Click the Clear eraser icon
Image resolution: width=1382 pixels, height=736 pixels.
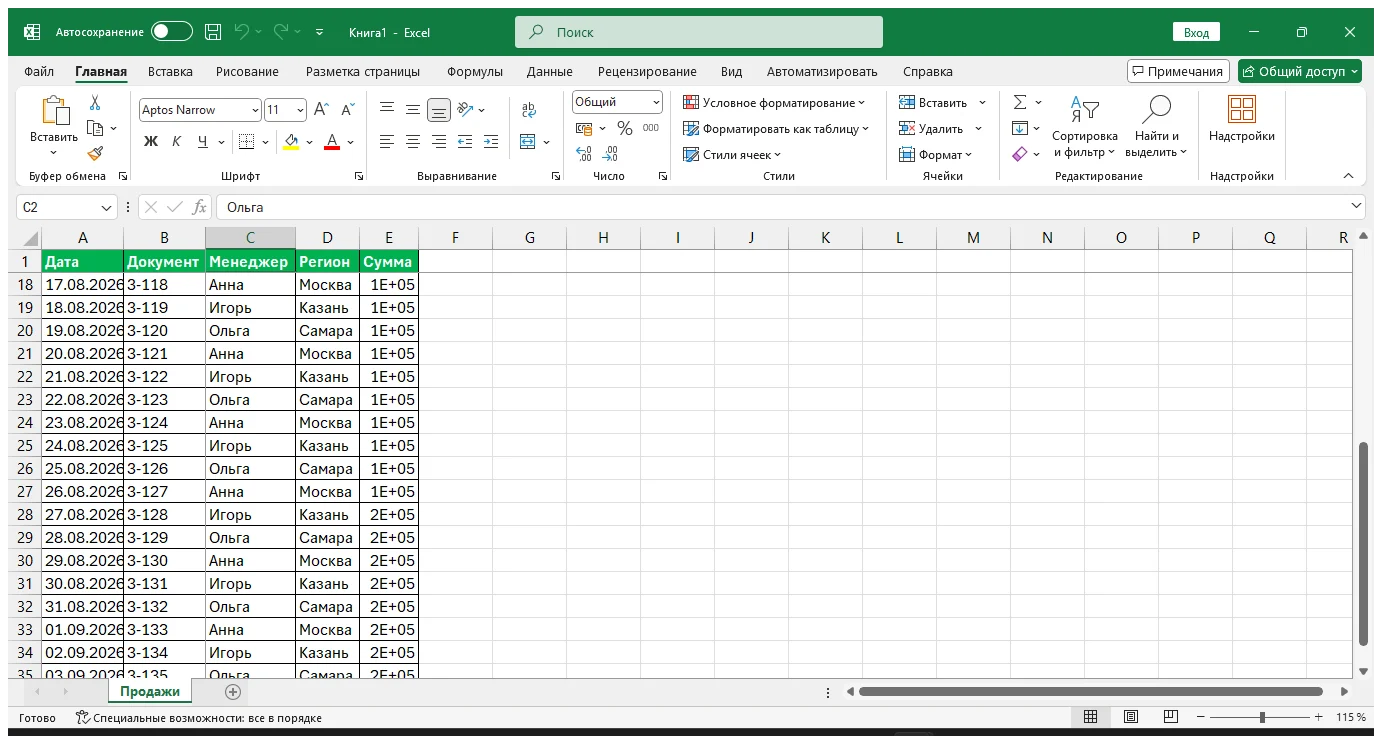tap(1020, 154)
